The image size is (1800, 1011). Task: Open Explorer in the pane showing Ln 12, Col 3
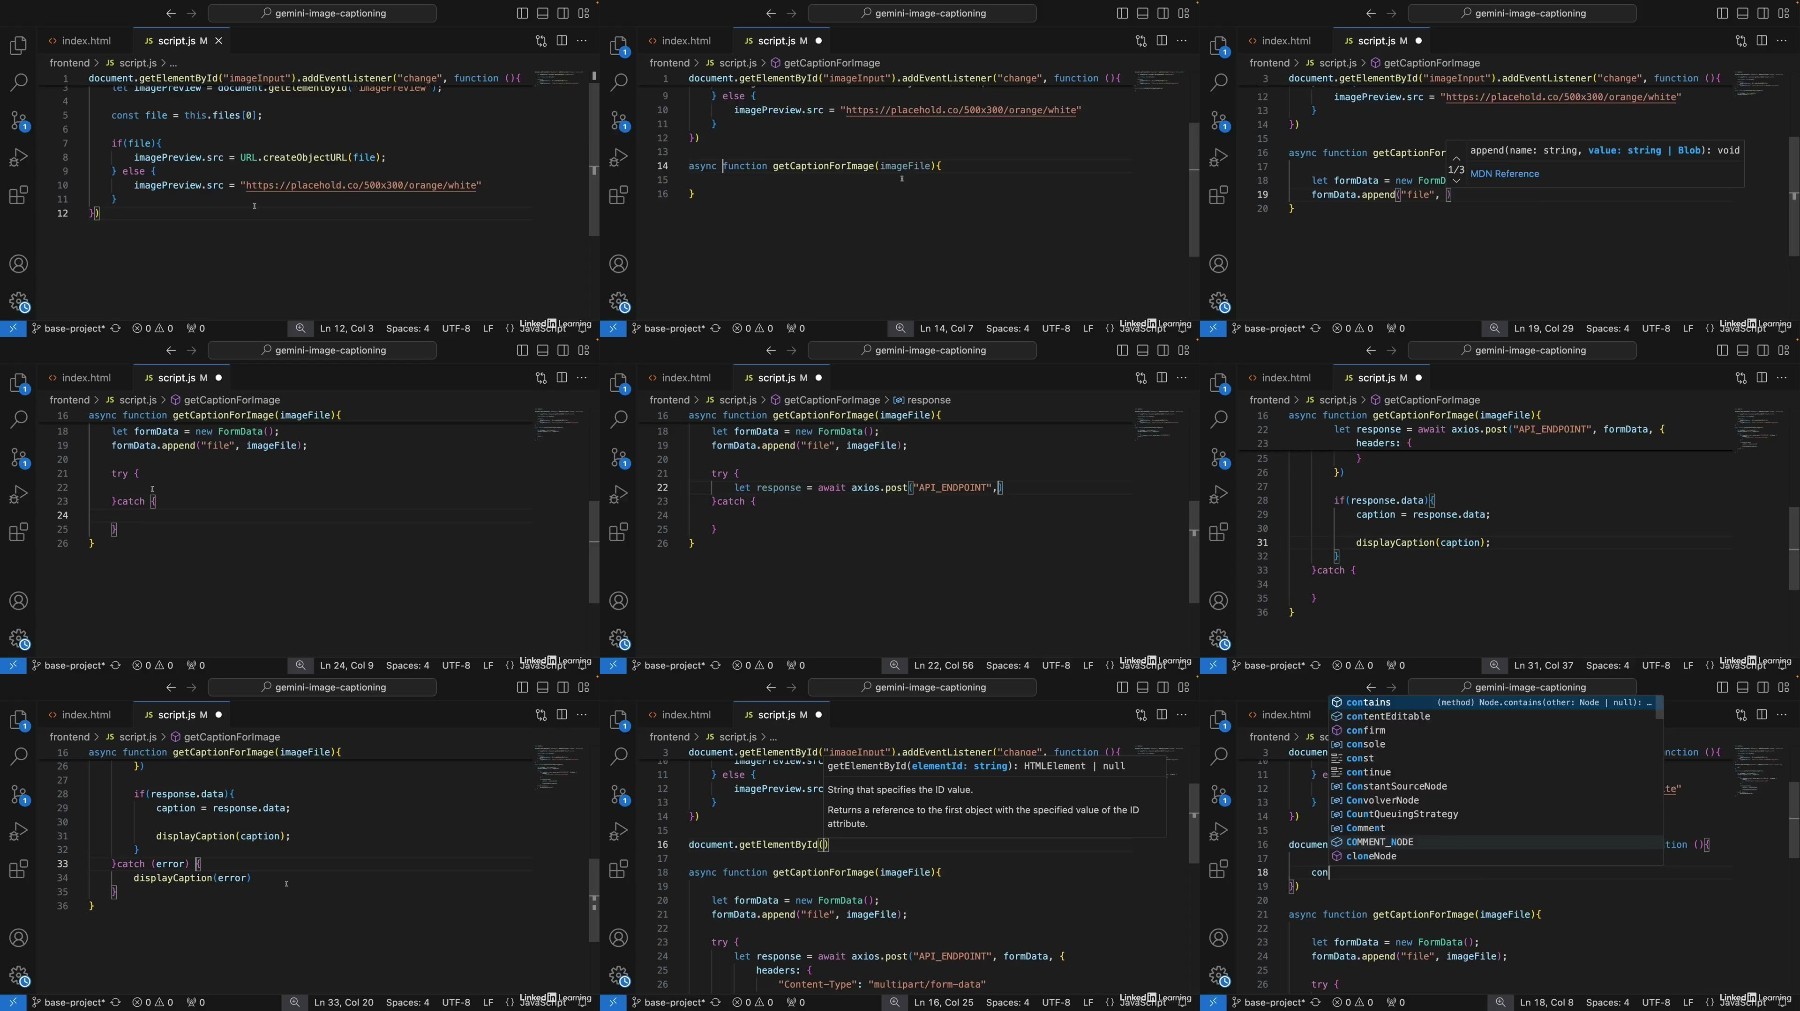click(x=18, y=46)
